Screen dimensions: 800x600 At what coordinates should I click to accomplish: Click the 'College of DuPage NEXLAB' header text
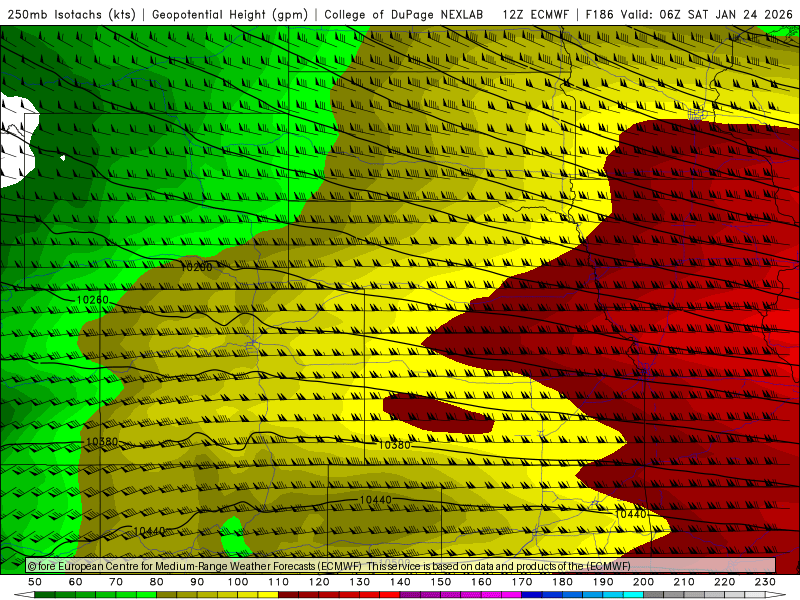pyautogui.click(x=404, y=14)
